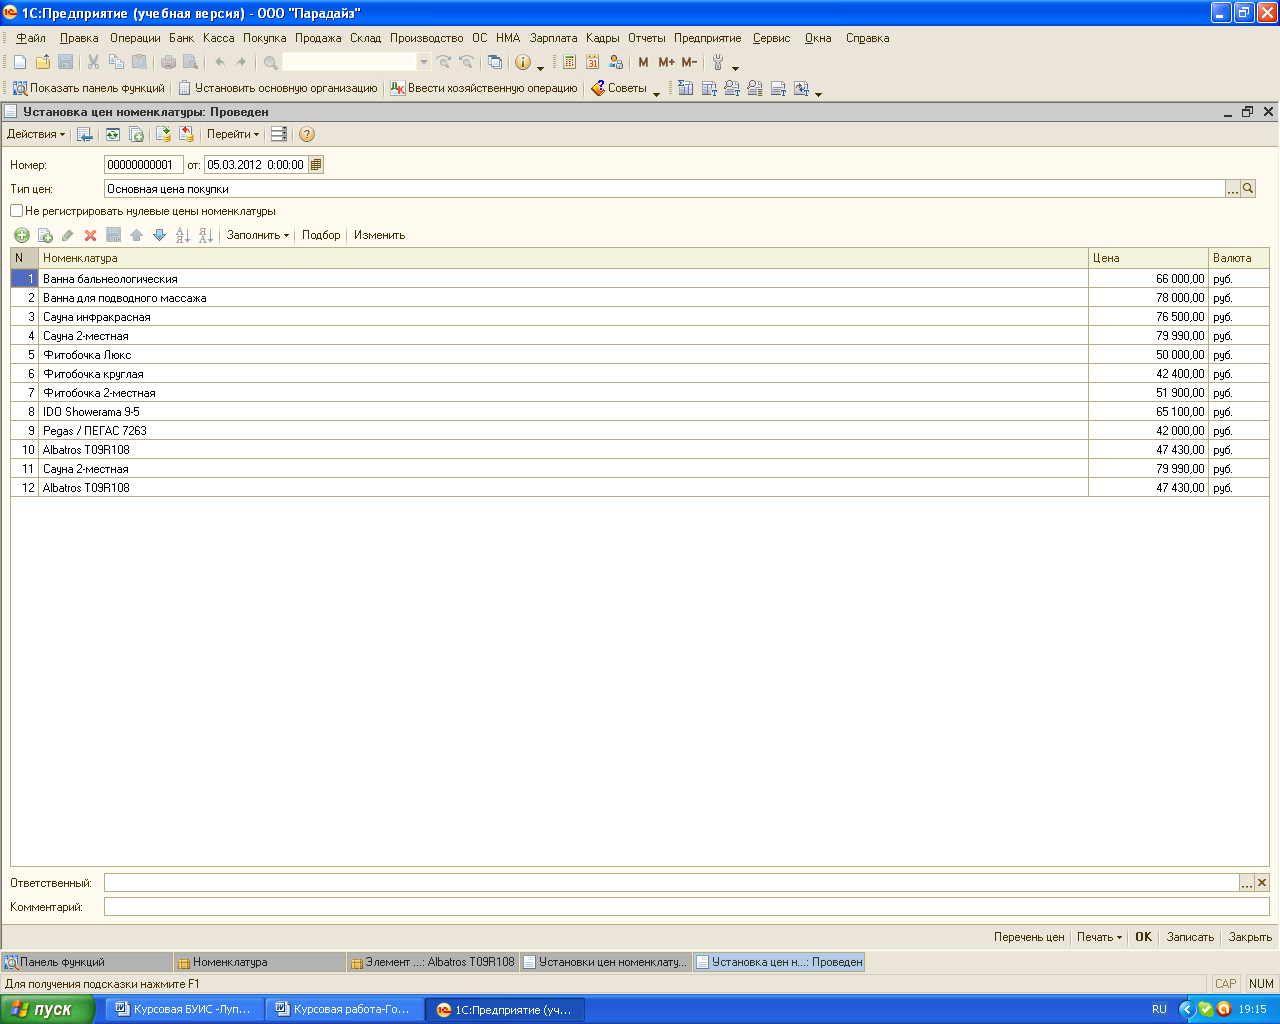
Task: Open the Склад menu
Action: [366, 38]
